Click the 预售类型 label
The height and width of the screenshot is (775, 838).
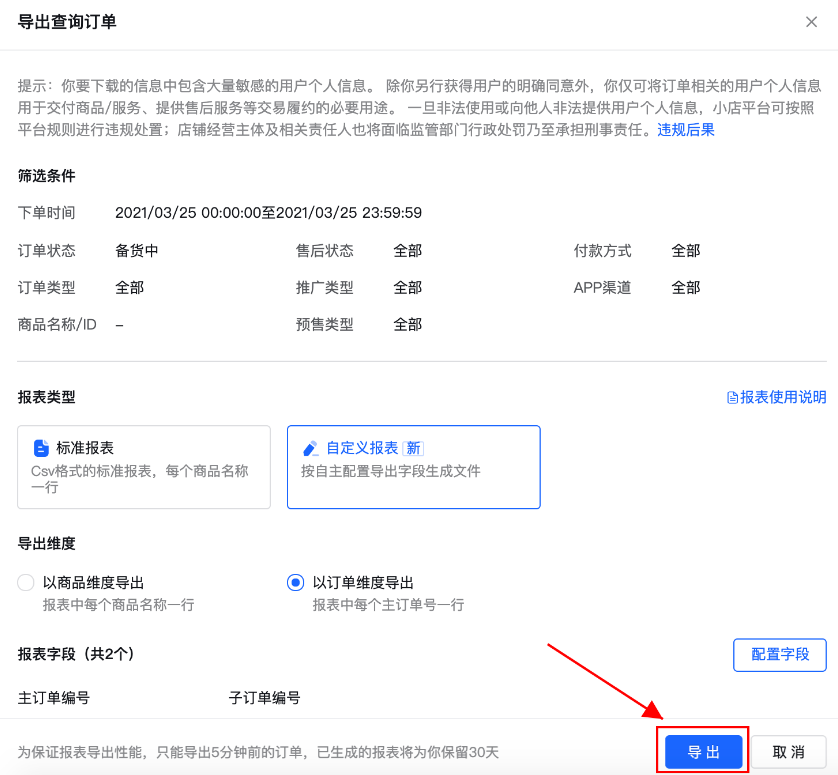[324, 324]
